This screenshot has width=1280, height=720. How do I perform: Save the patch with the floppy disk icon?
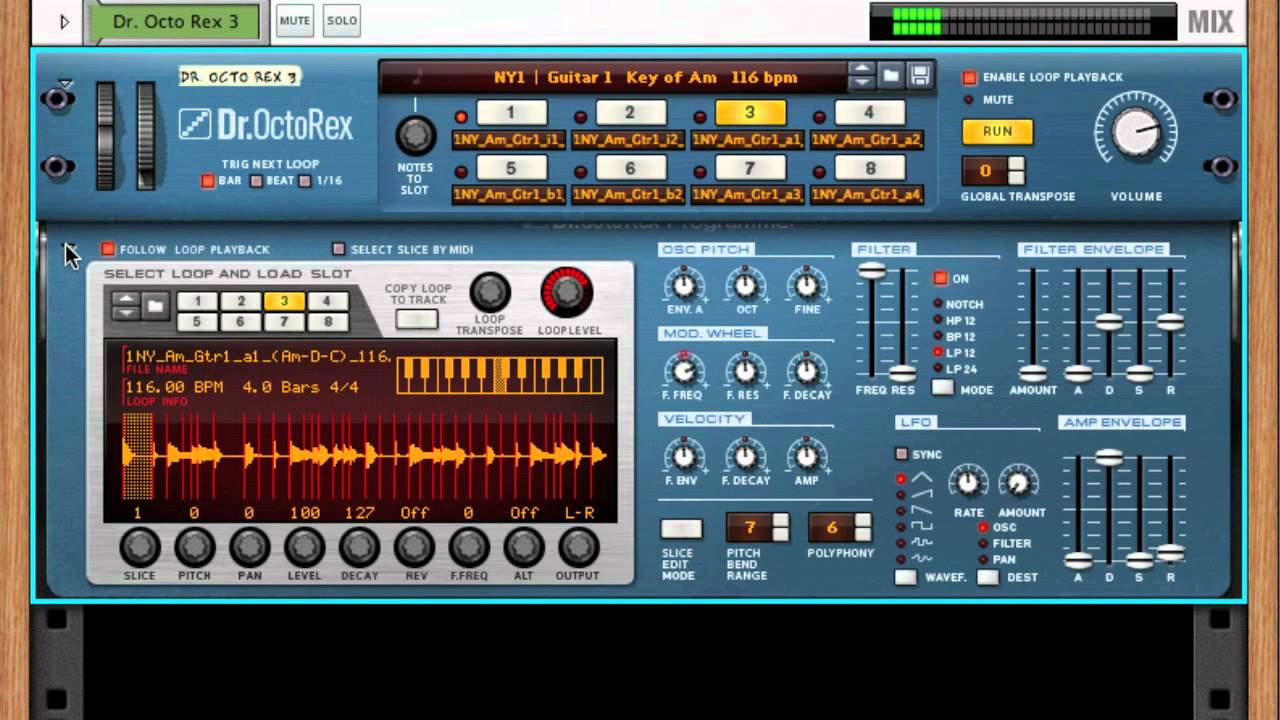[920, 76]
